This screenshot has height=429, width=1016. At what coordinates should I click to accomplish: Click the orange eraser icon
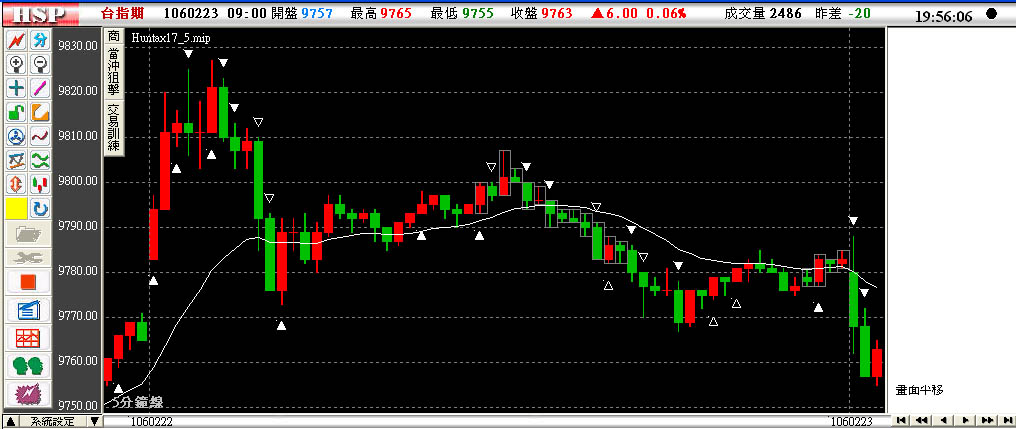[40, 111]
